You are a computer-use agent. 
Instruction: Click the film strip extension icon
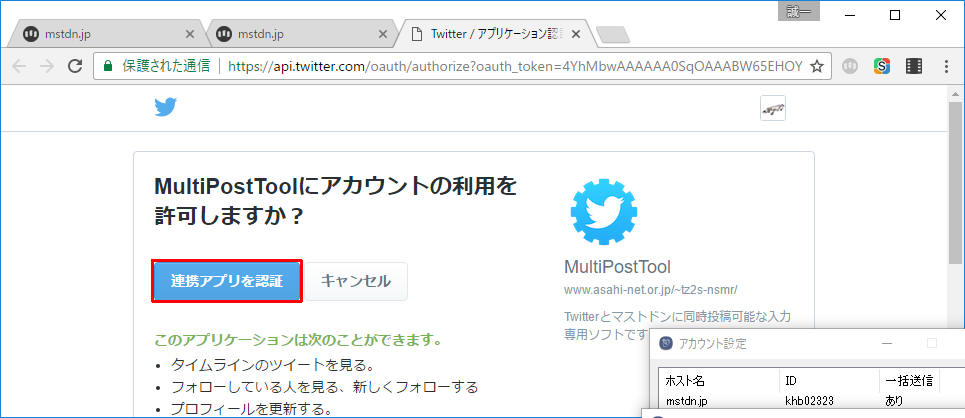tap(914, 66)
